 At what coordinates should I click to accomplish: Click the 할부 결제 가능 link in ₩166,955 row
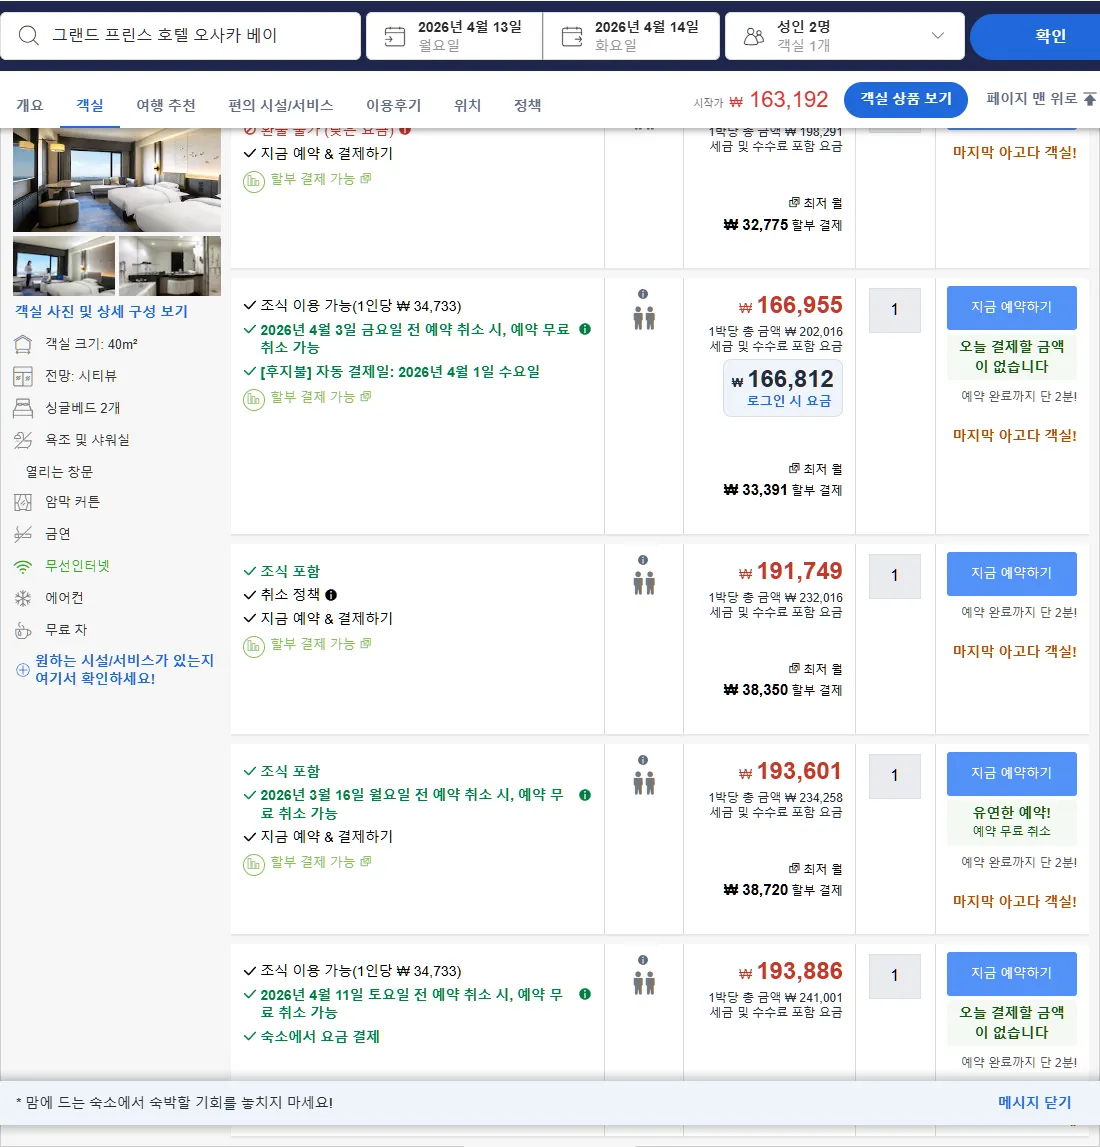click(x=320, y=396)
